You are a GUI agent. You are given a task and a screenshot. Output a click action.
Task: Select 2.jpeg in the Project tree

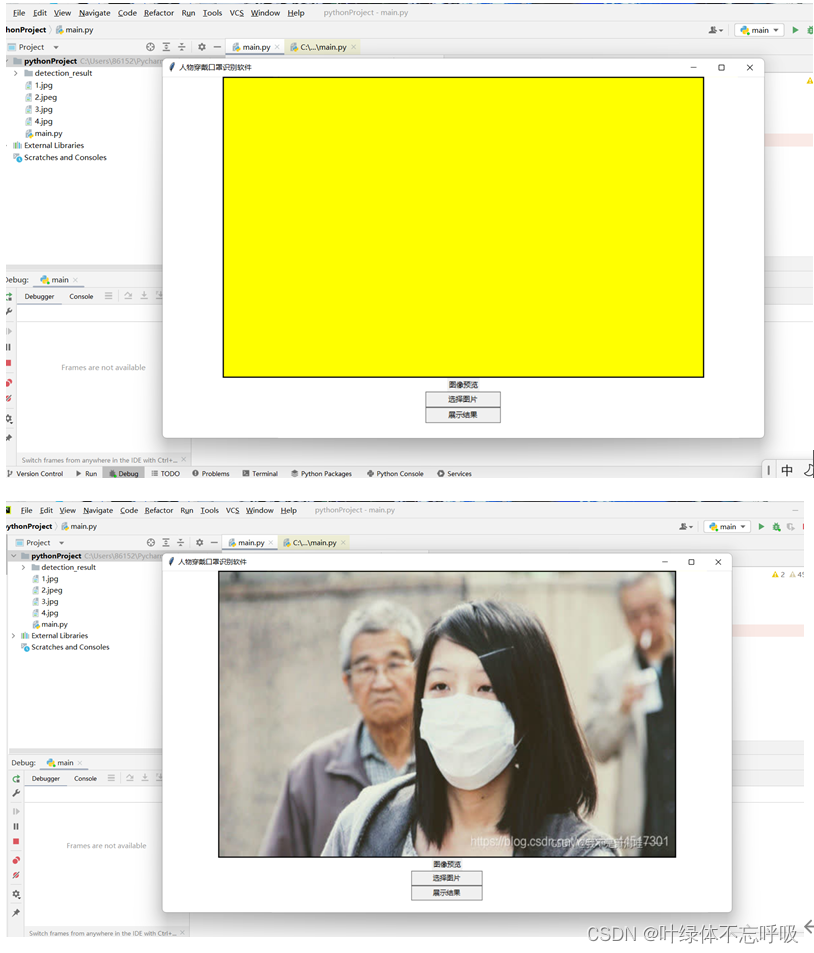click(x=45, y=97)
